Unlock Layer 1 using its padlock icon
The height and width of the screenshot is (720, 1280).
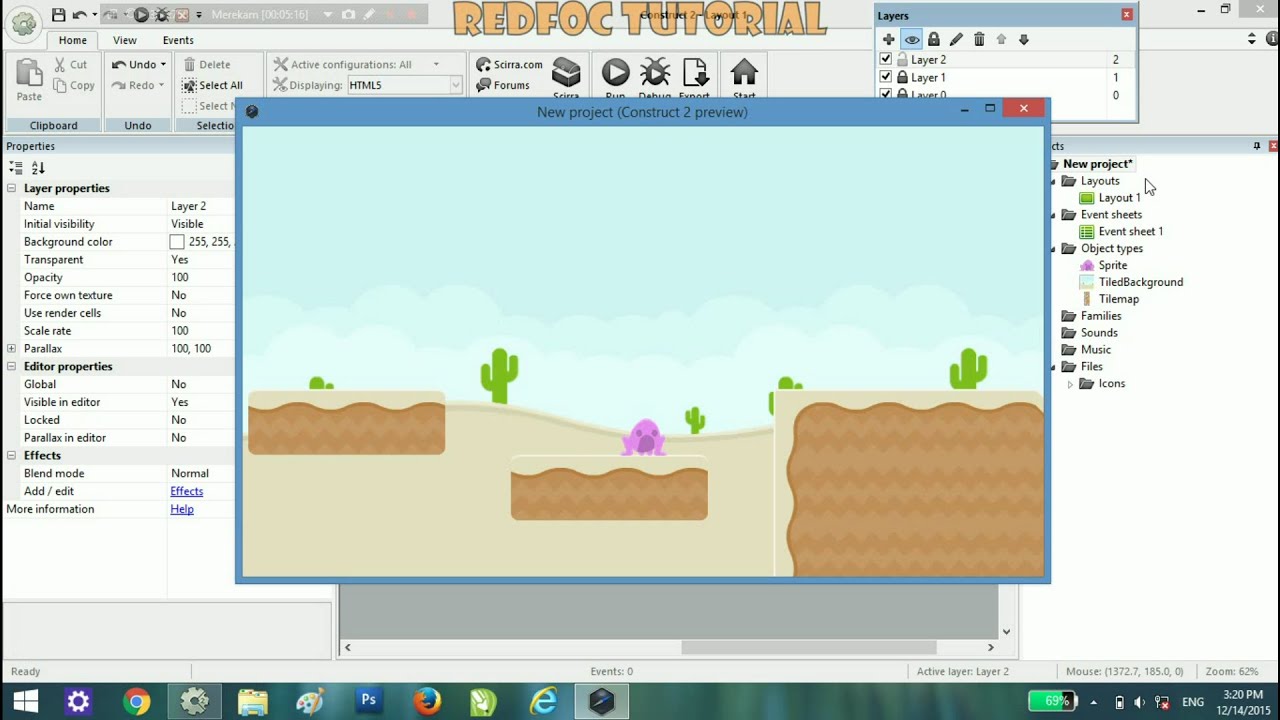click(x=902, y=77)
